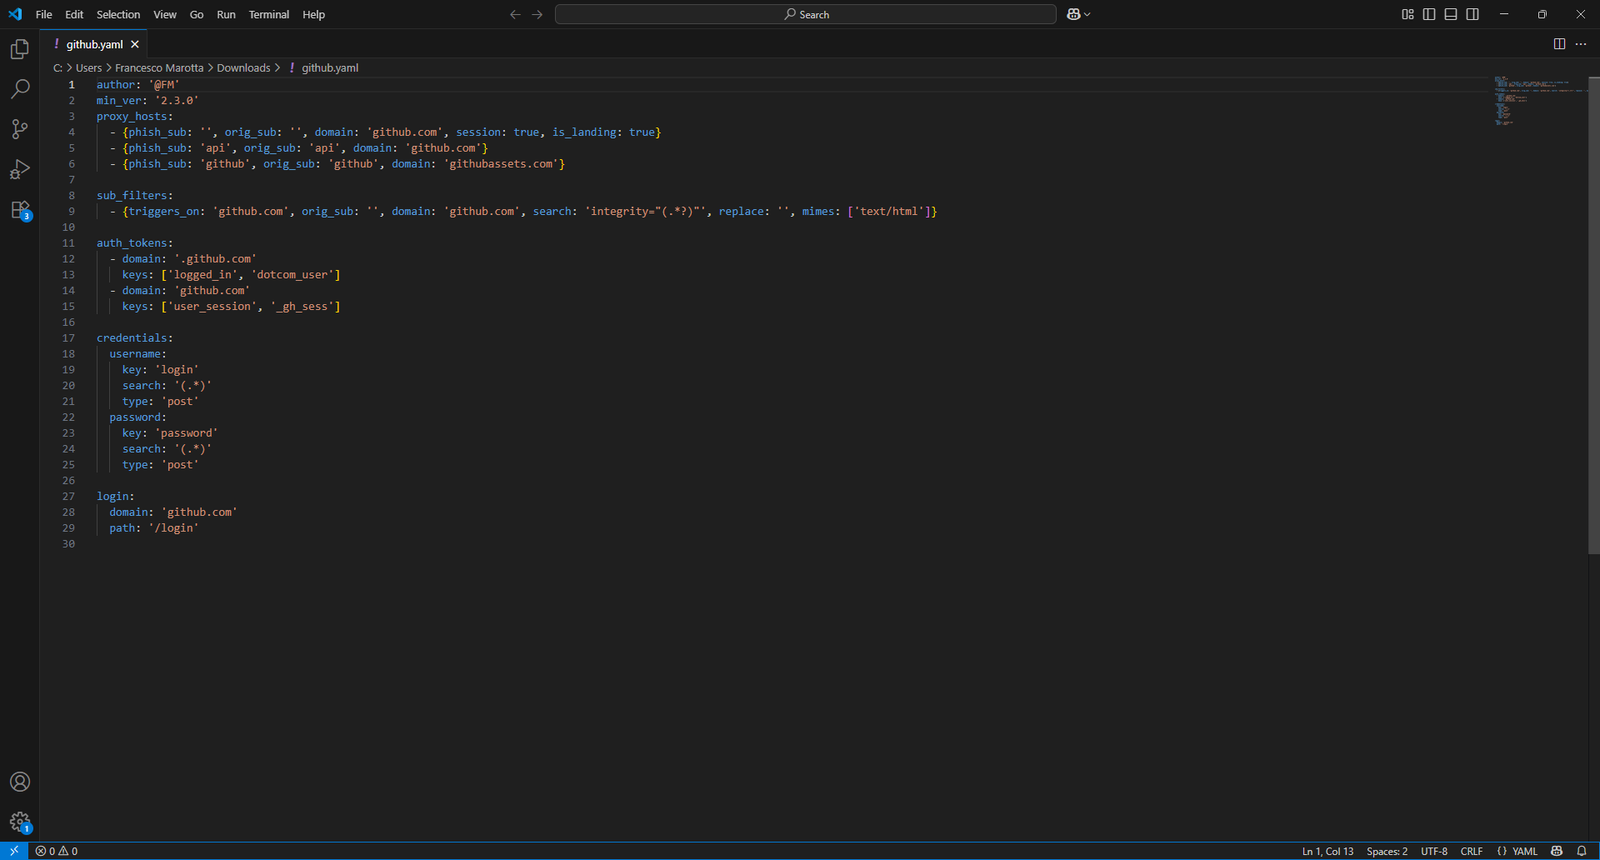This screenshot has width=1600, height=860.
Task: Click the editor vertical scrollbar
Action: (1594, 315)
